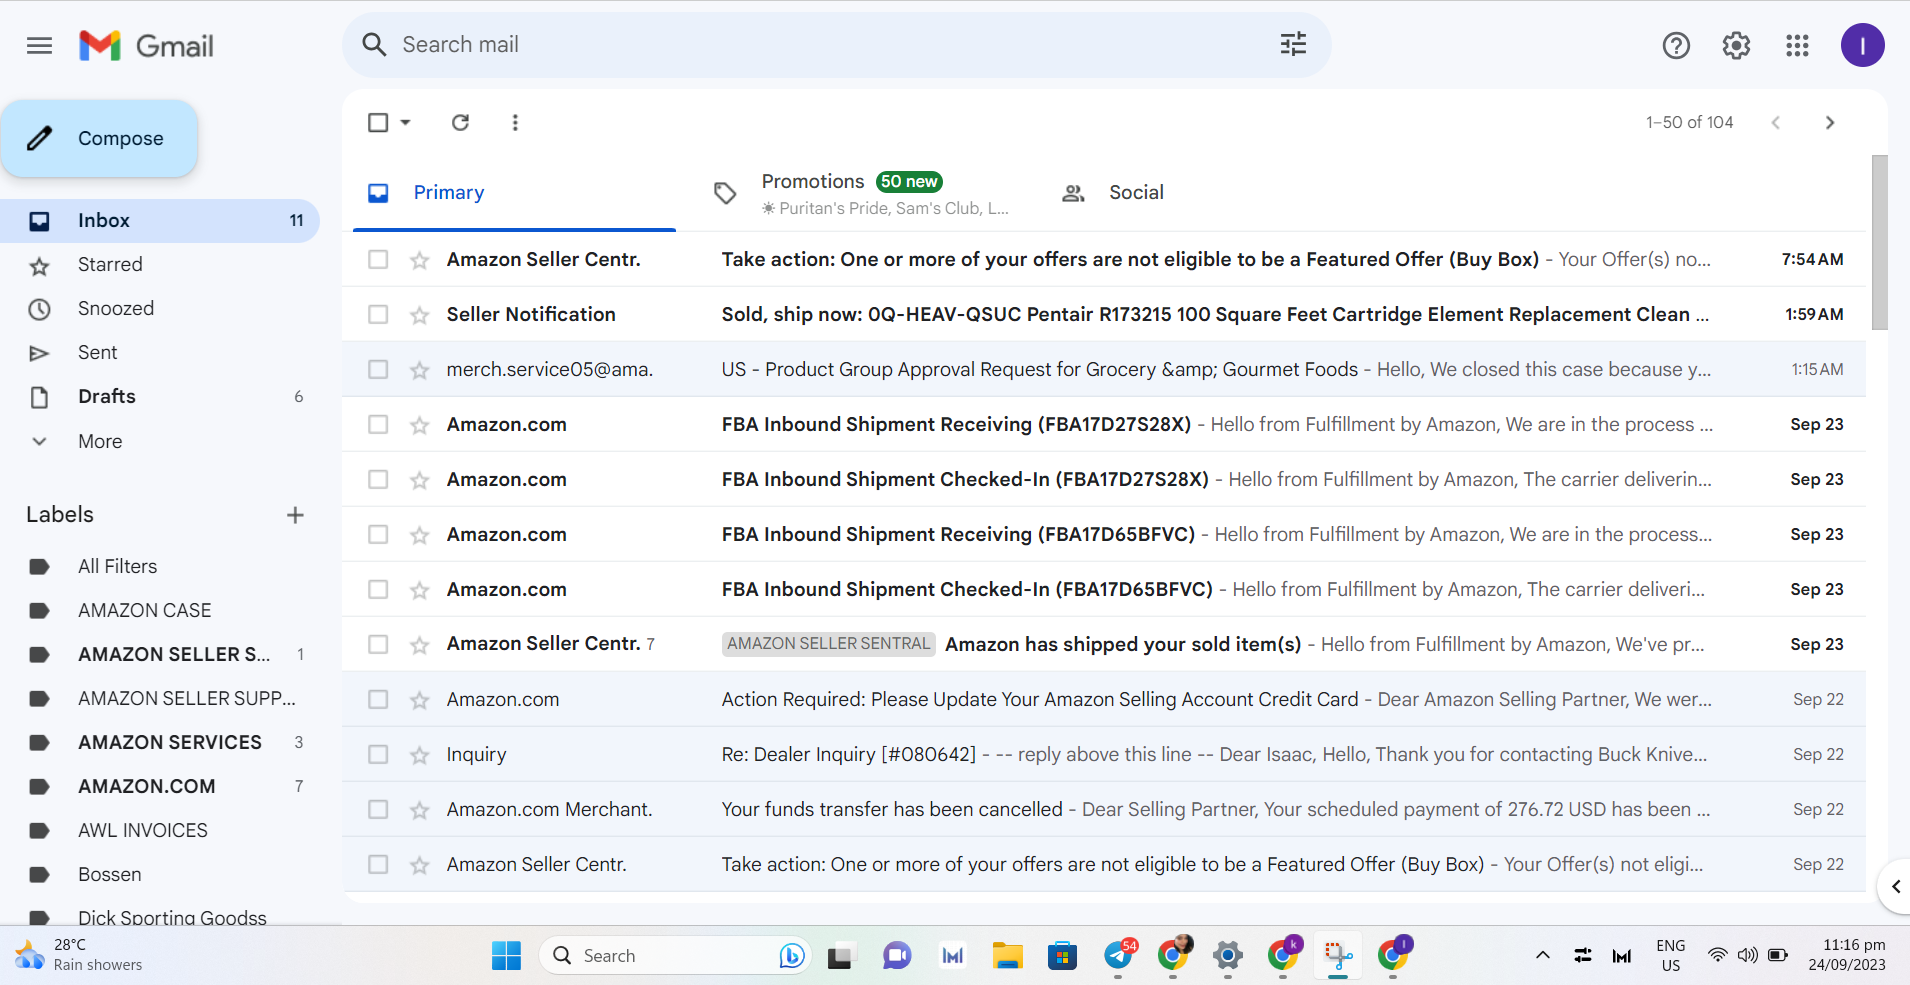
Task: Open the Starred folder
Action: [x=160, y=265]
